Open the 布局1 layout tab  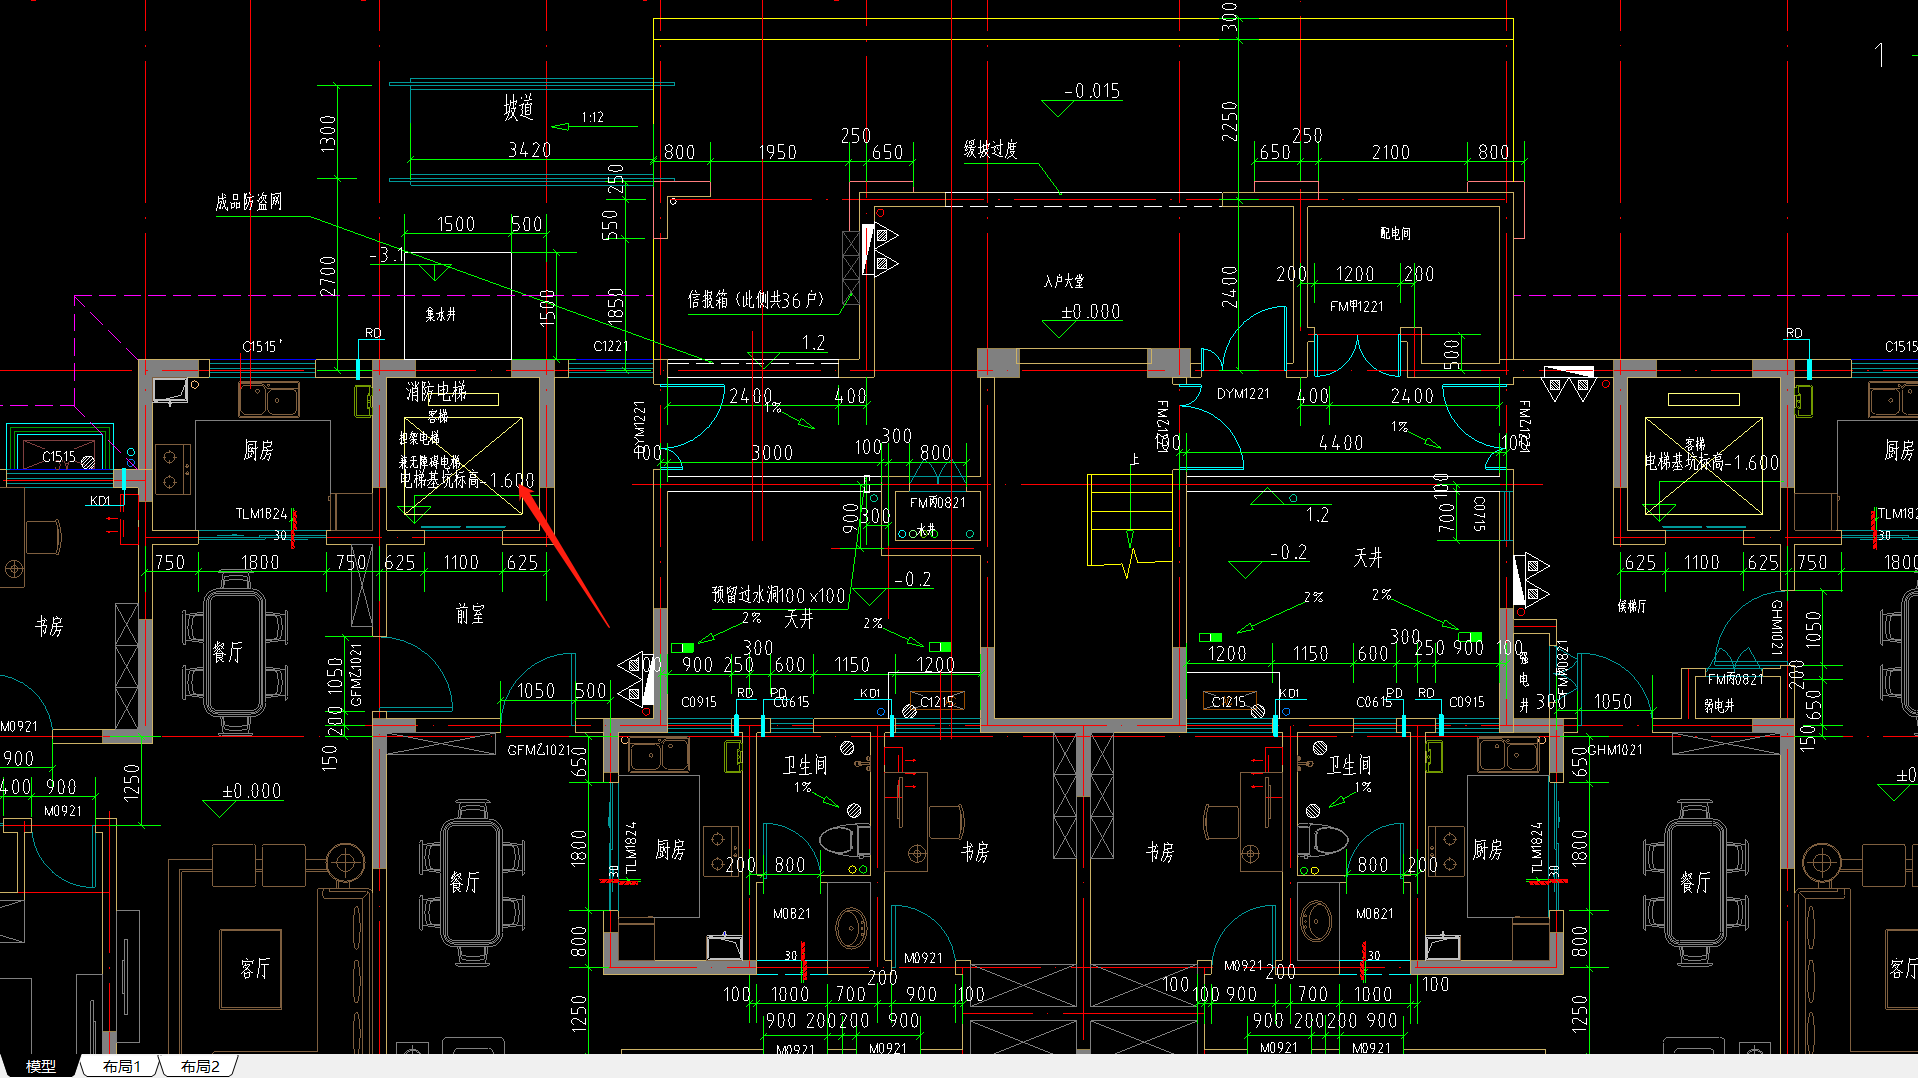point(122,1066)
